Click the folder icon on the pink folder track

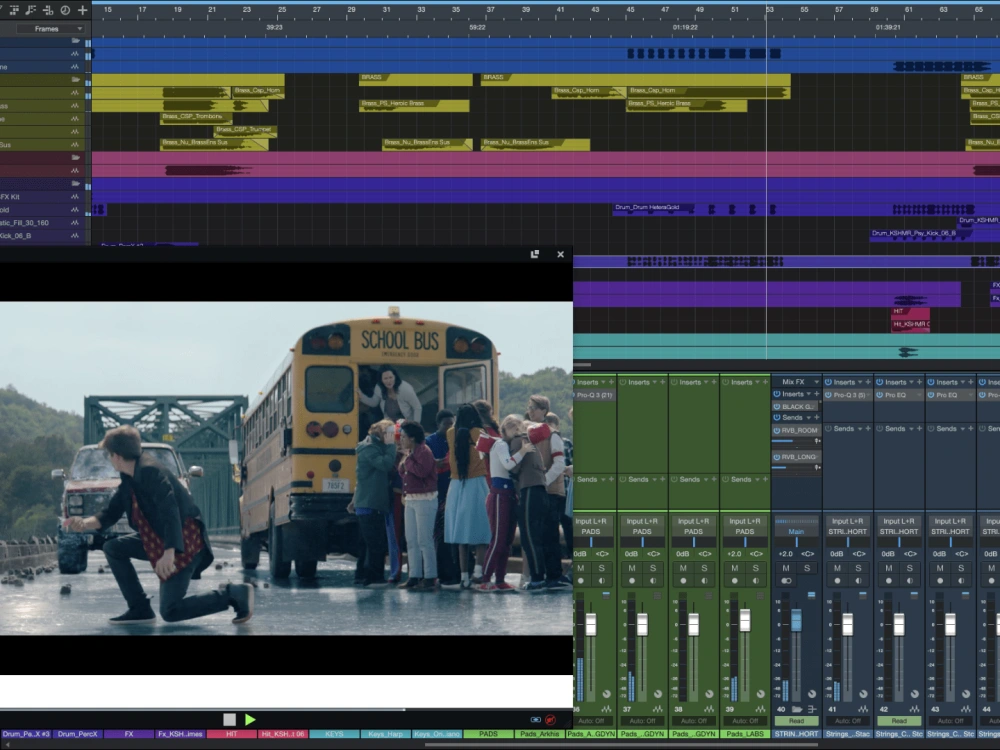click(x=75, y=158)
